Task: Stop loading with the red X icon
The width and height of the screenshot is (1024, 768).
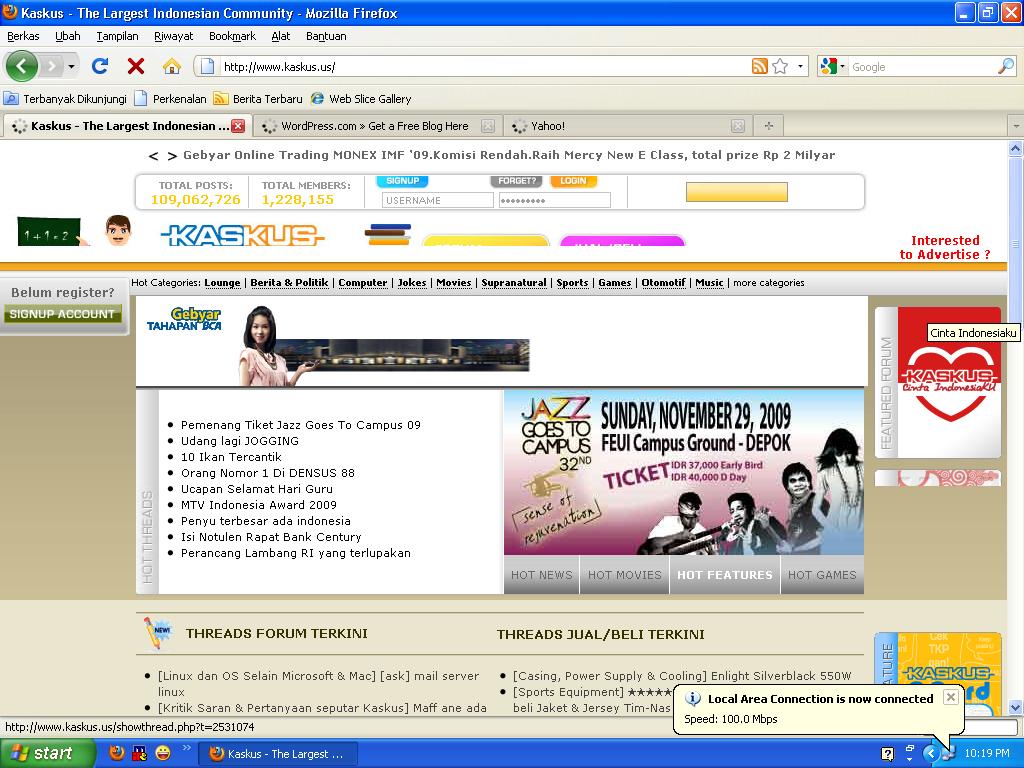Action: pos(136,66)
